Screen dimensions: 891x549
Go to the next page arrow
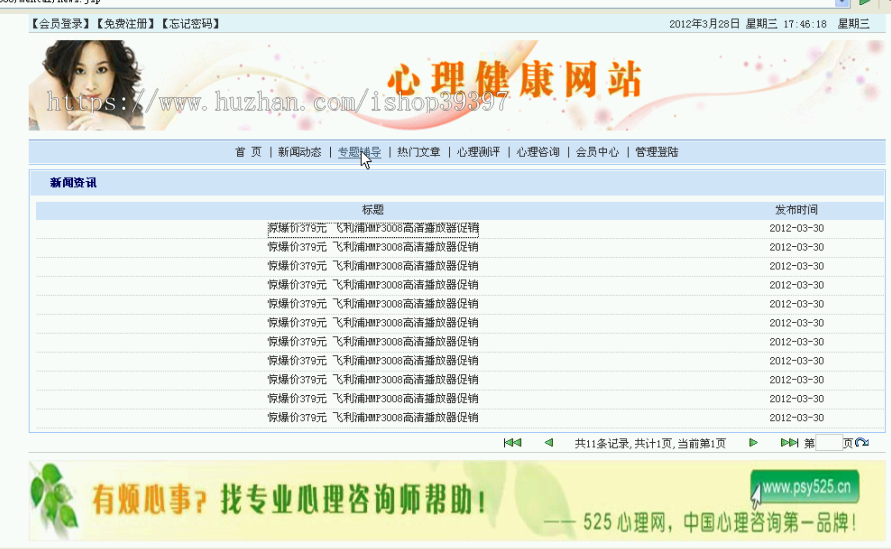pyautogui.click(x=753, y=443)
